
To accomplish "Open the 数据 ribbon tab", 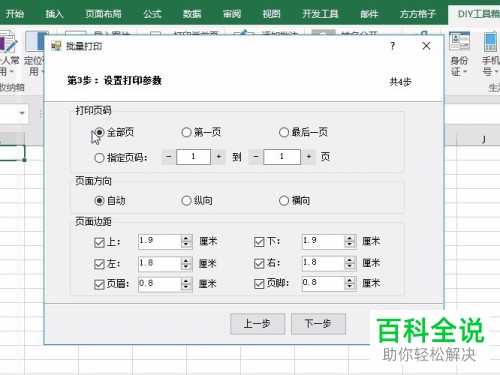I will [x=192, y=14].
